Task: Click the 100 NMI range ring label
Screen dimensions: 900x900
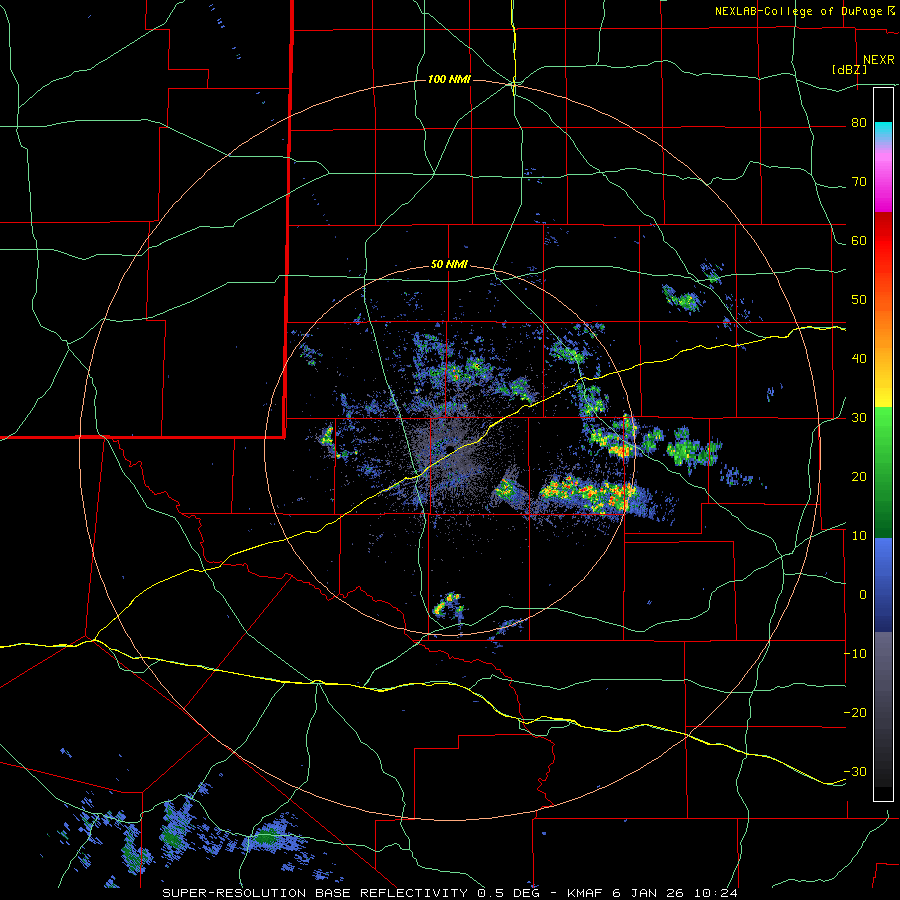Action: (x=449, y=79)
